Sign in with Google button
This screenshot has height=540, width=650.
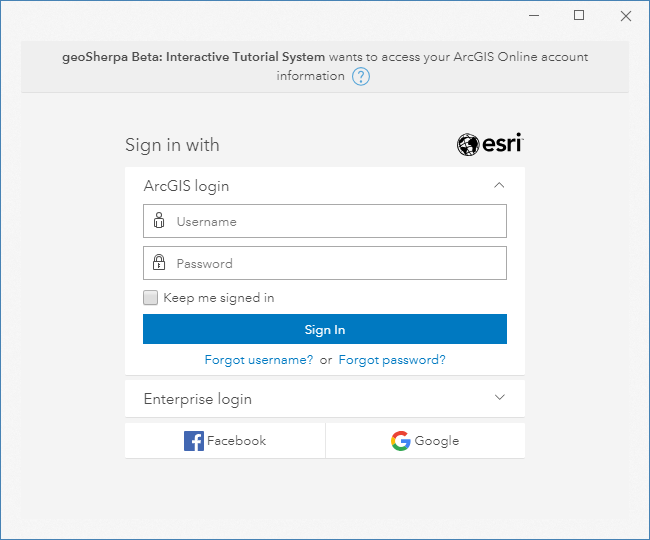point(425,441)
